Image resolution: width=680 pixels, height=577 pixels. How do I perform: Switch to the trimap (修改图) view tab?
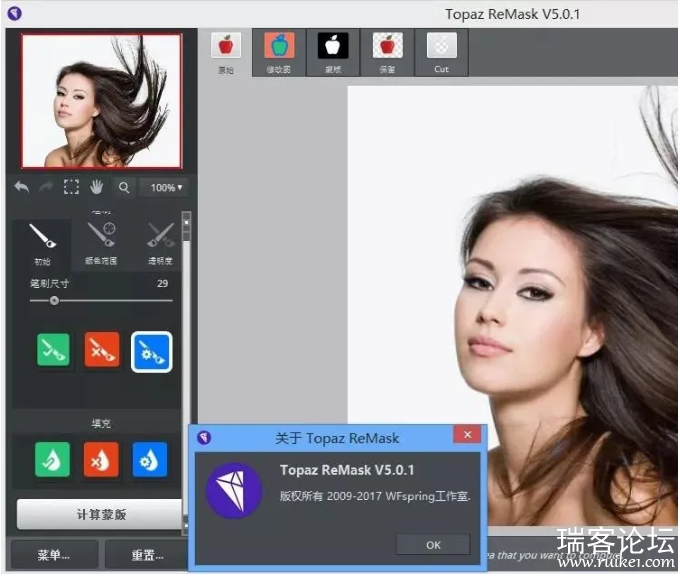(x=279, y=53)
